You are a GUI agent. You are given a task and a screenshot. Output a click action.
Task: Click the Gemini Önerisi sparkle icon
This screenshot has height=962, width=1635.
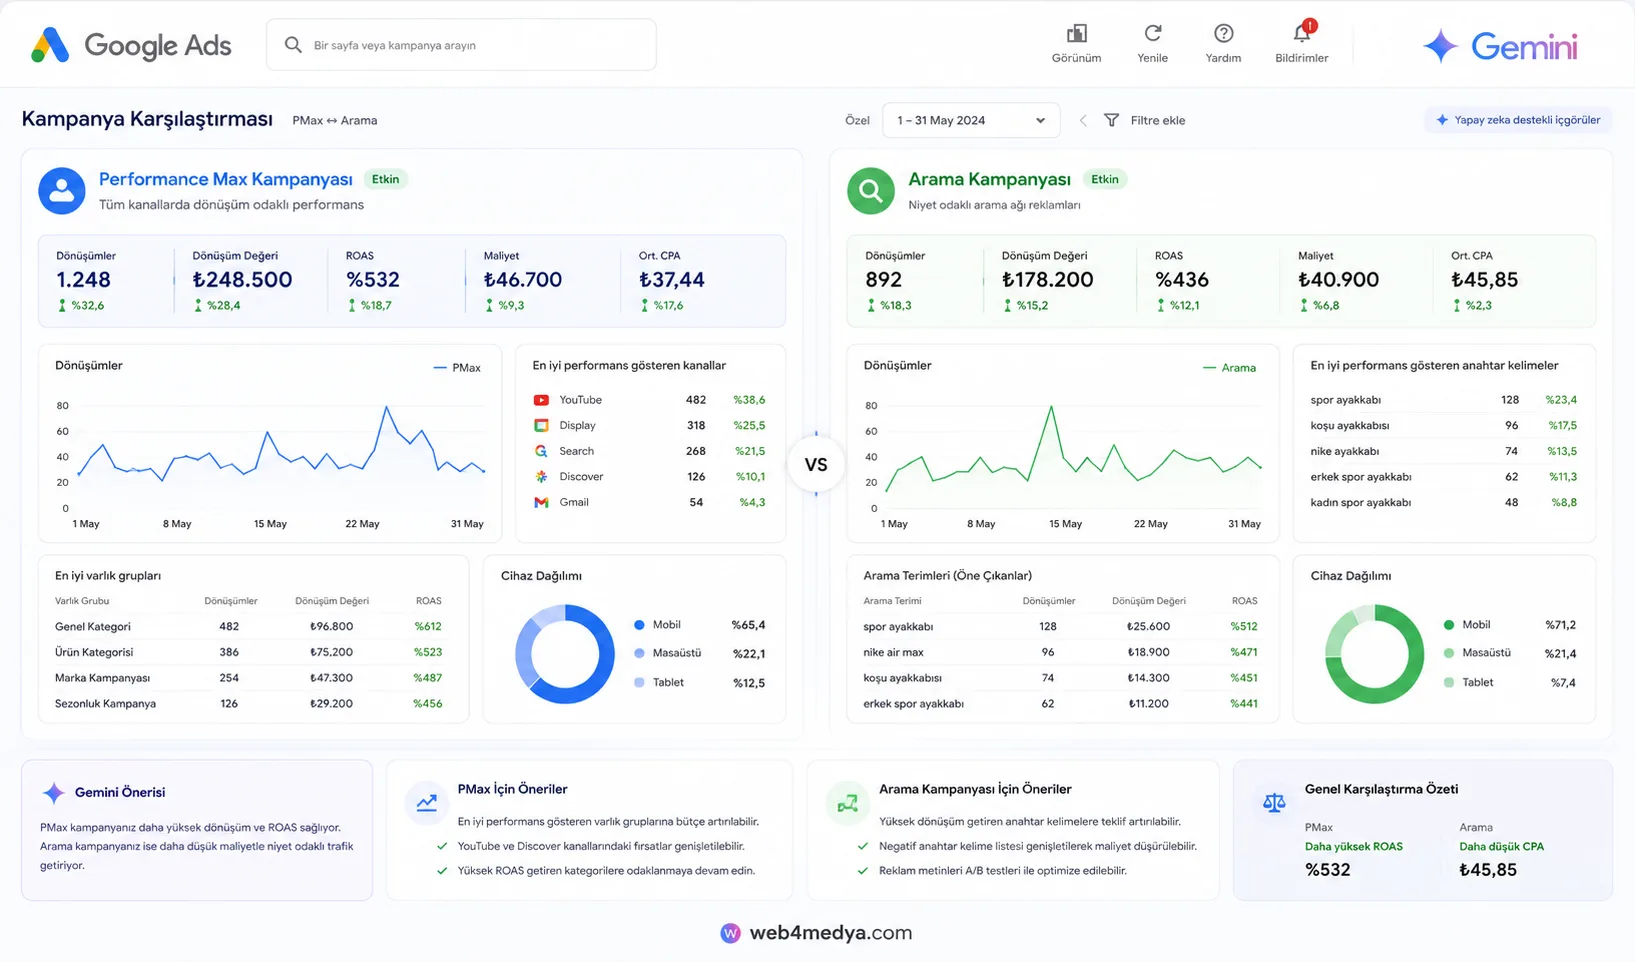[54, 793]
